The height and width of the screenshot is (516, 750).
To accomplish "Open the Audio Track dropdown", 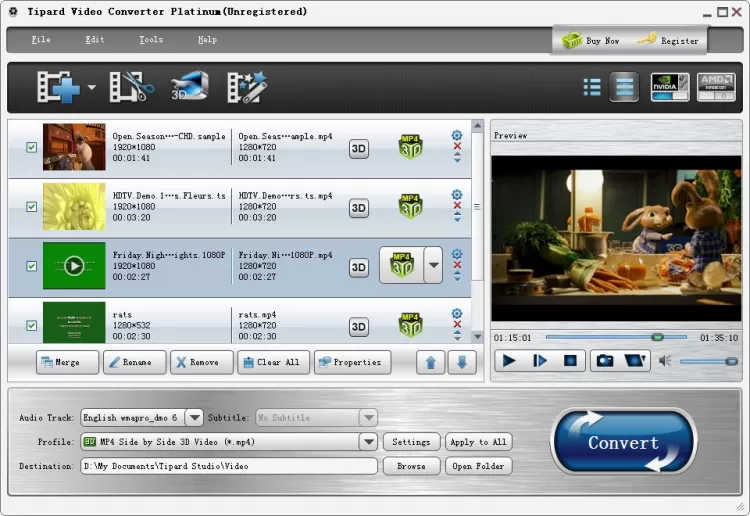I will click(194, 417).
